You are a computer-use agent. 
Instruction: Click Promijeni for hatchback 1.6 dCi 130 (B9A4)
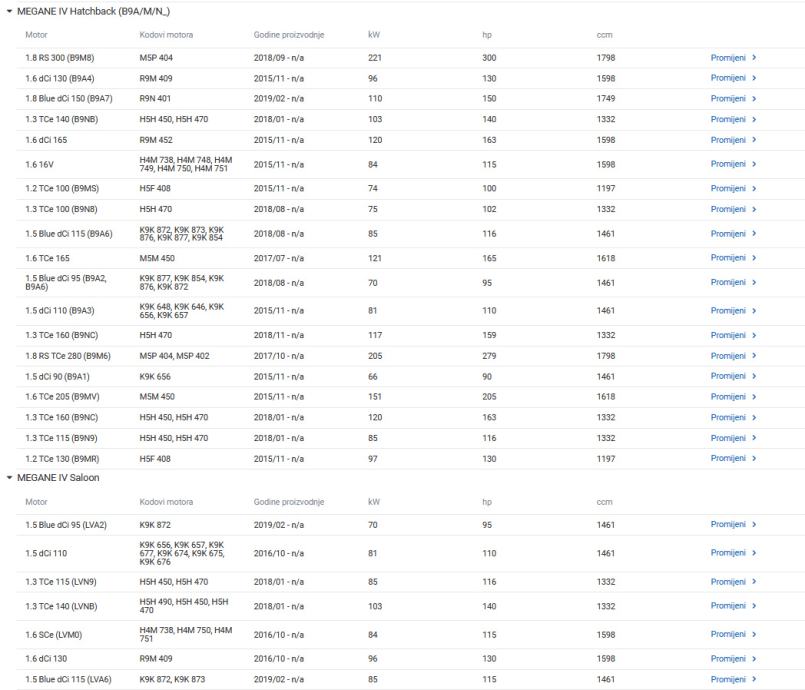[728, 78]
